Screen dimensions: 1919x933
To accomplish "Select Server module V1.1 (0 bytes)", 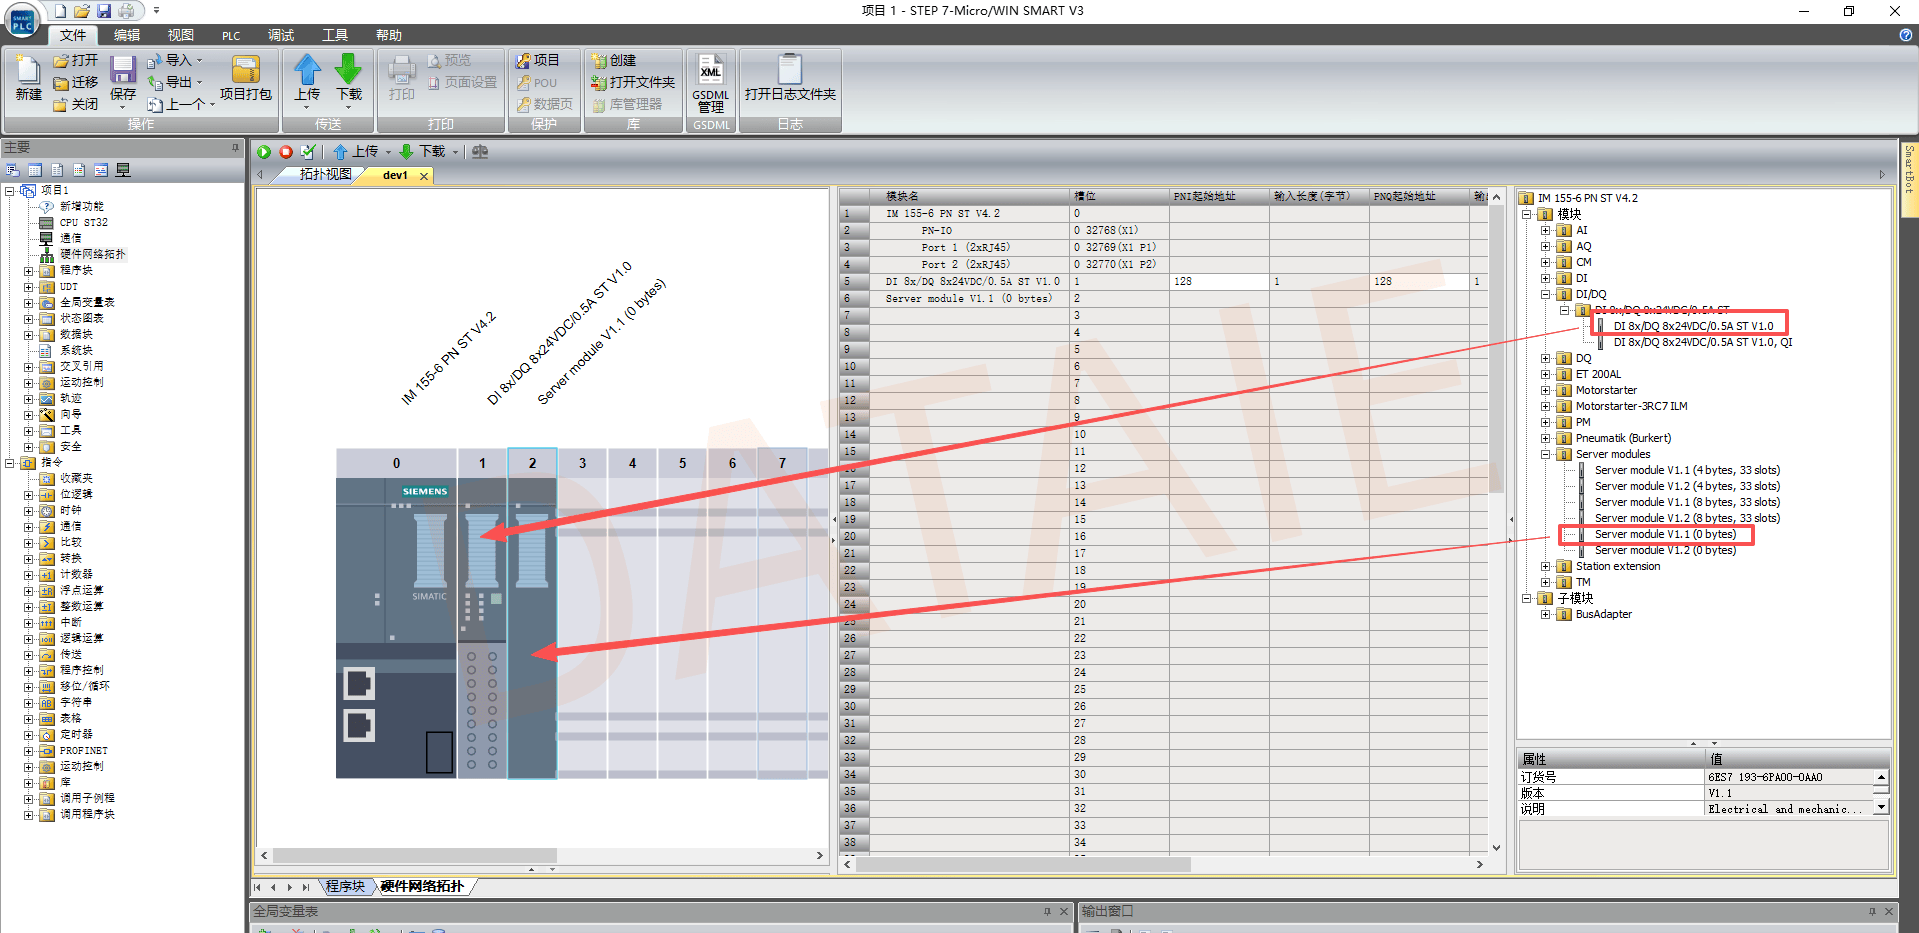I will (1665, 535).
